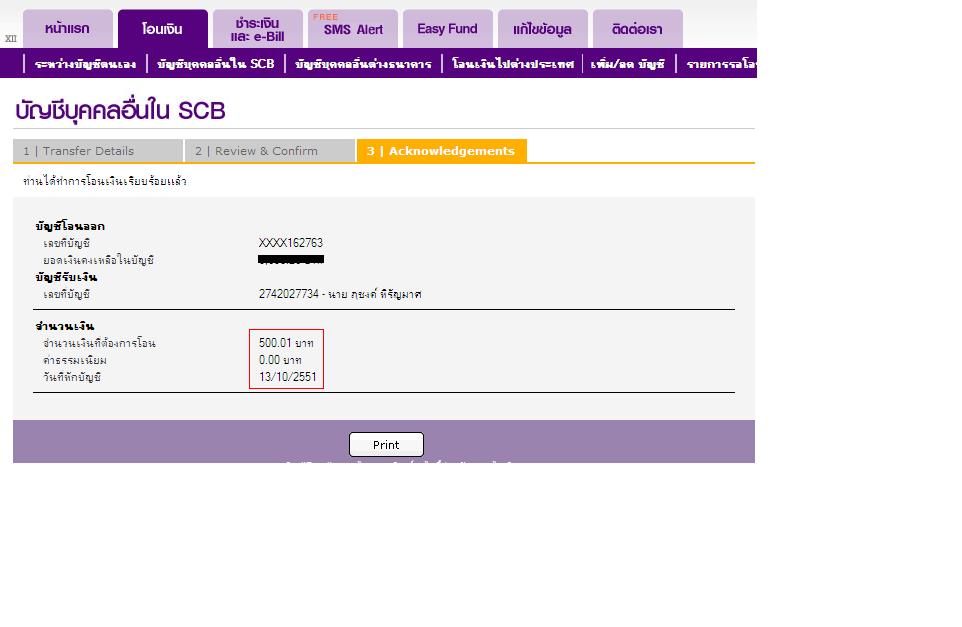
Task: Click the date 13/10/2551
Action: pos(288,377)
